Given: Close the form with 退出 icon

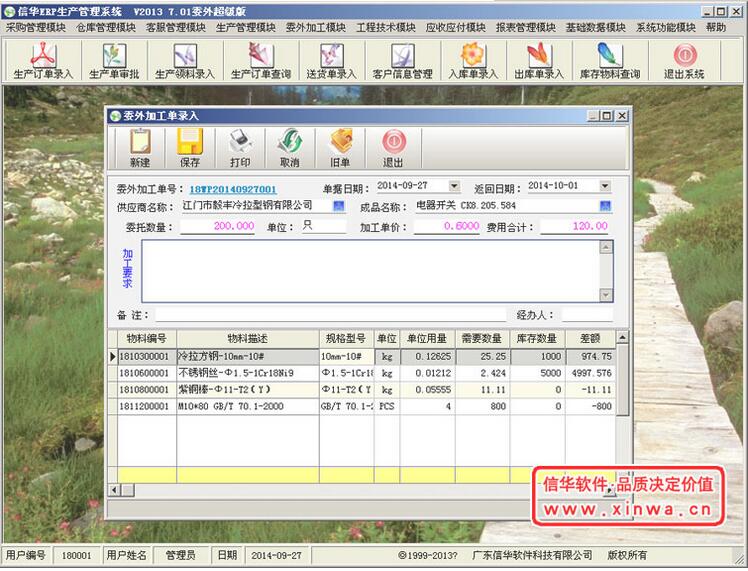Looking at the screenshot, I should tap(393, 148).
